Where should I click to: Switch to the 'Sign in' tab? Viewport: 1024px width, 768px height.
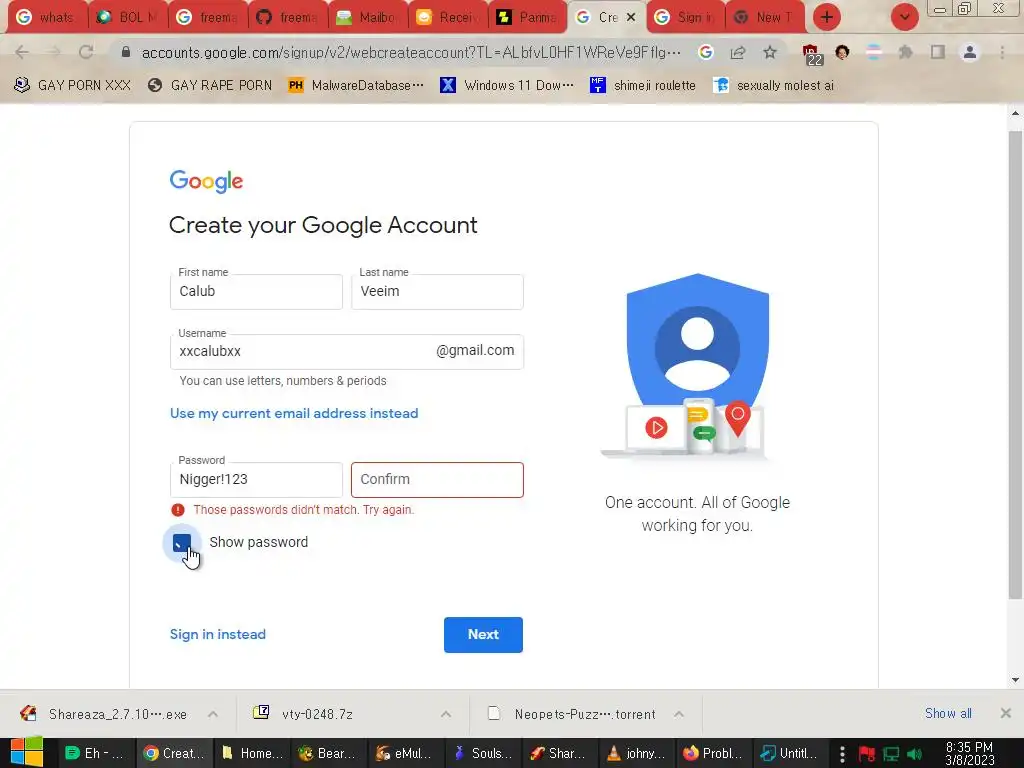pos(685,18)
